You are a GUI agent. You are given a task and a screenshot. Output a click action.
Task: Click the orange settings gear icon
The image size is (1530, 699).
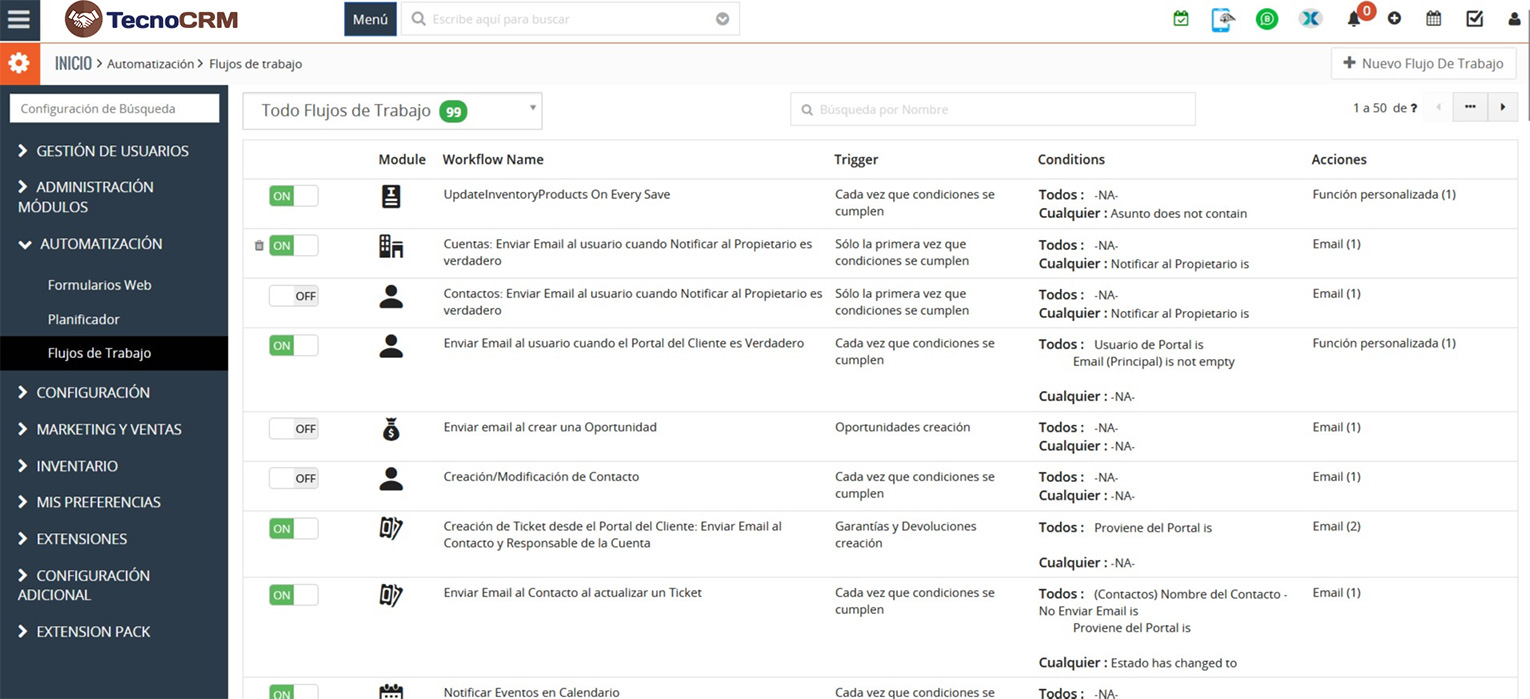19,64
